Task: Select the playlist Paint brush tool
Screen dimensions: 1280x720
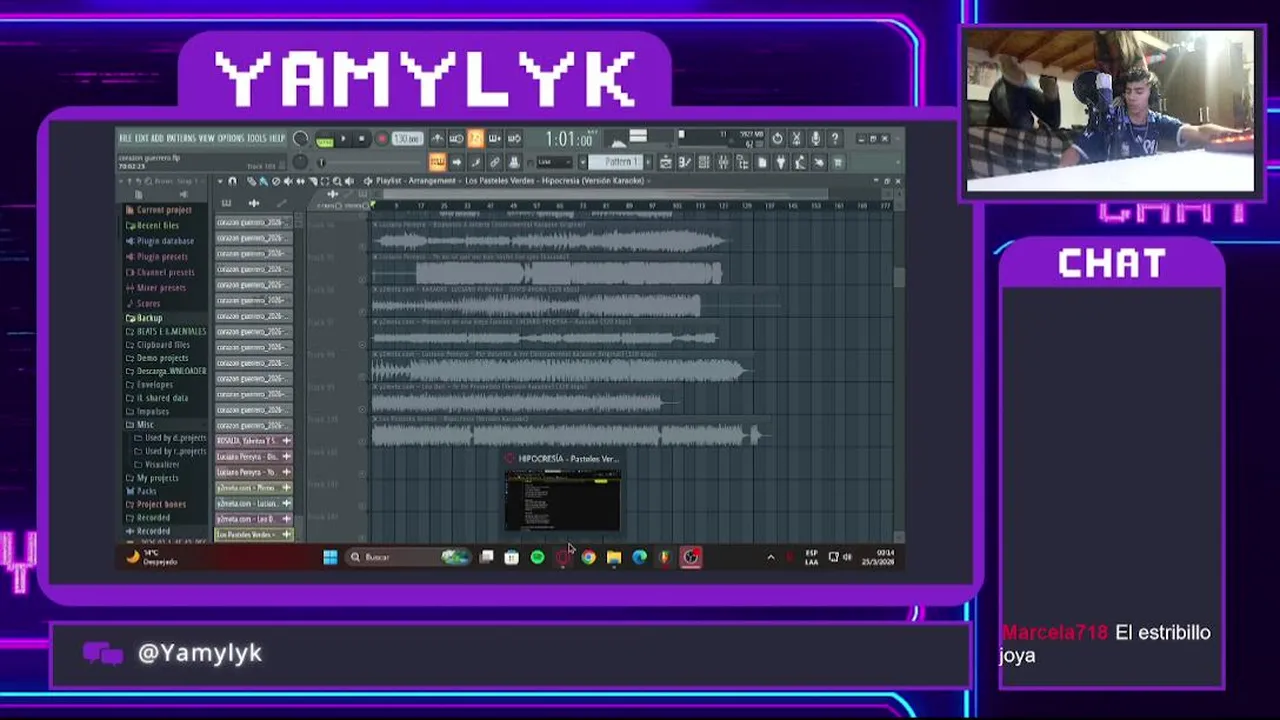Action: coord(263,181)
